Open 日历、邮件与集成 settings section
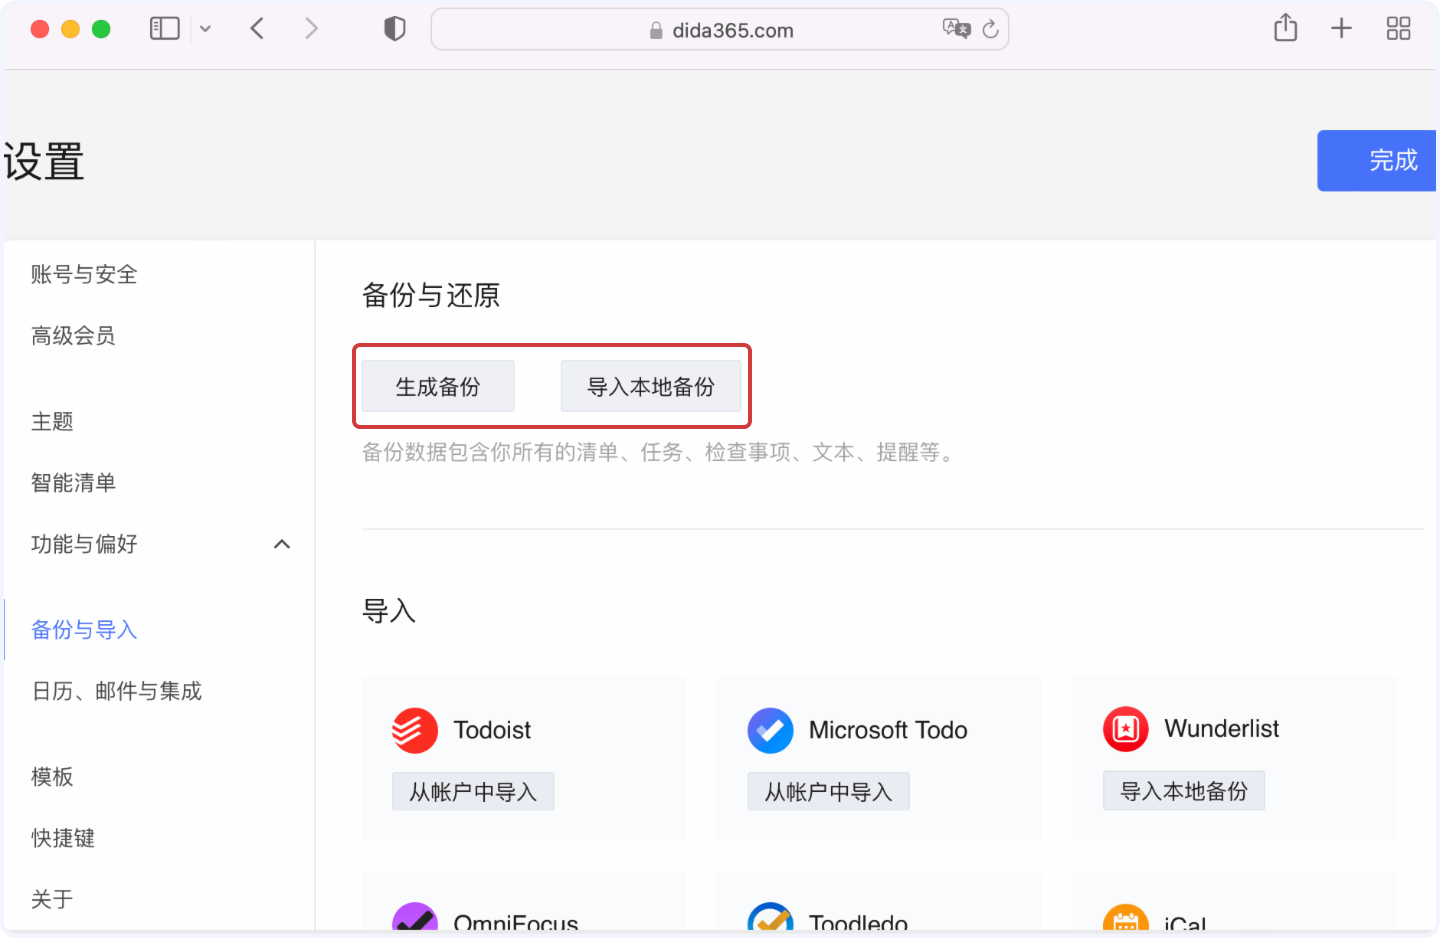Image resolution: width=1440 pixels, height=938 pixels. 117,691
